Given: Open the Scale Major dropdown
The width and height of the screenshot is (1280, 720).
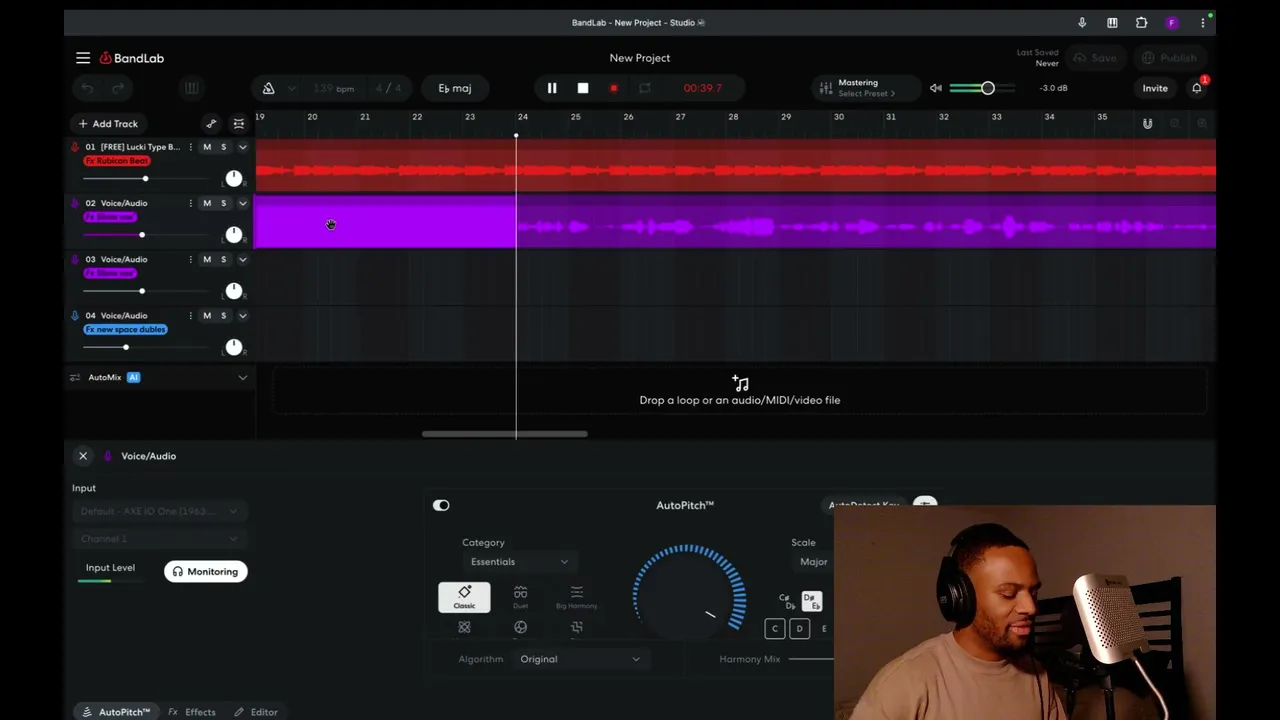Looking at the screenshot, I should (x=812, y=562).
